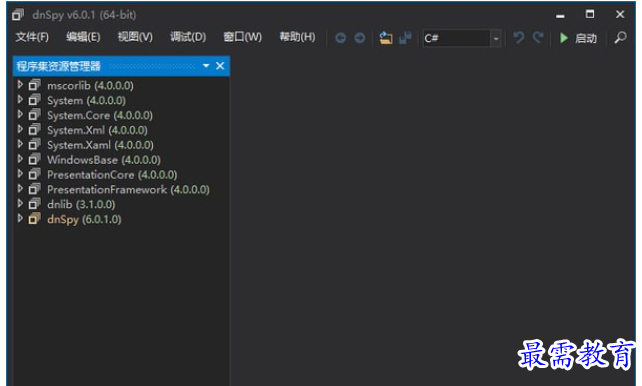The image size is (642, 386).
Task: Expand the PresentationFramework node arrow
Action: pyautogui.click(x=20, y=188)
